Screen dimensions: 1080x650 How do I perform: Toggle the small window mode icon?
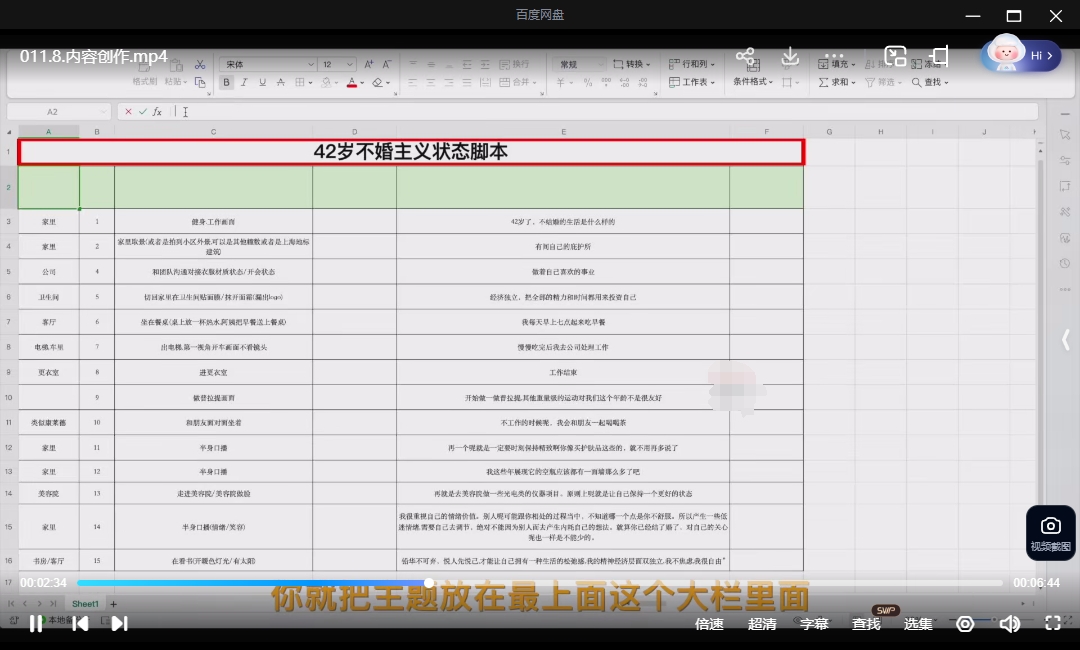[939, 56]
